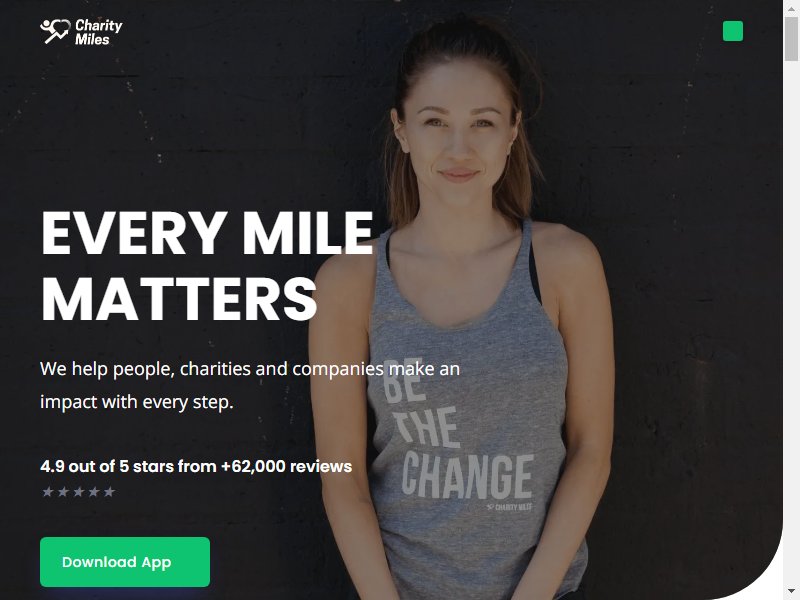Click the "Charity Miles" logo text
Viewport: 800px width, 600px height.
pyautogui.click(x=98, y=32)
